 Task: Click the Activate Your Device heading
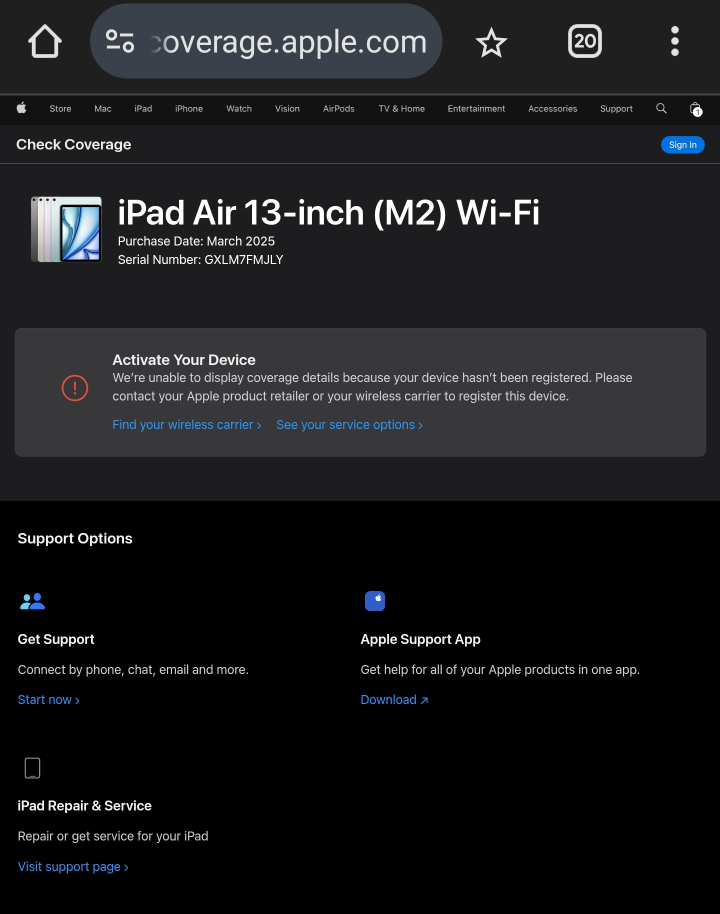click(x=184, y=360)
